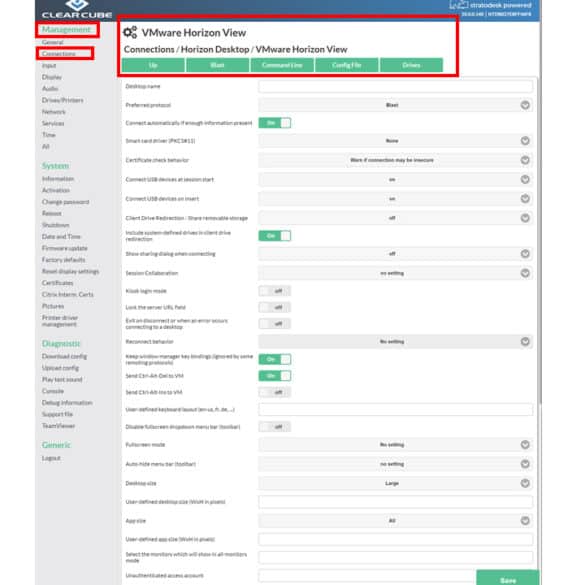Viewport: 585px width, 585px height.
Task: Open the Certificate check behavior dropdown
Action: [395, 160]
